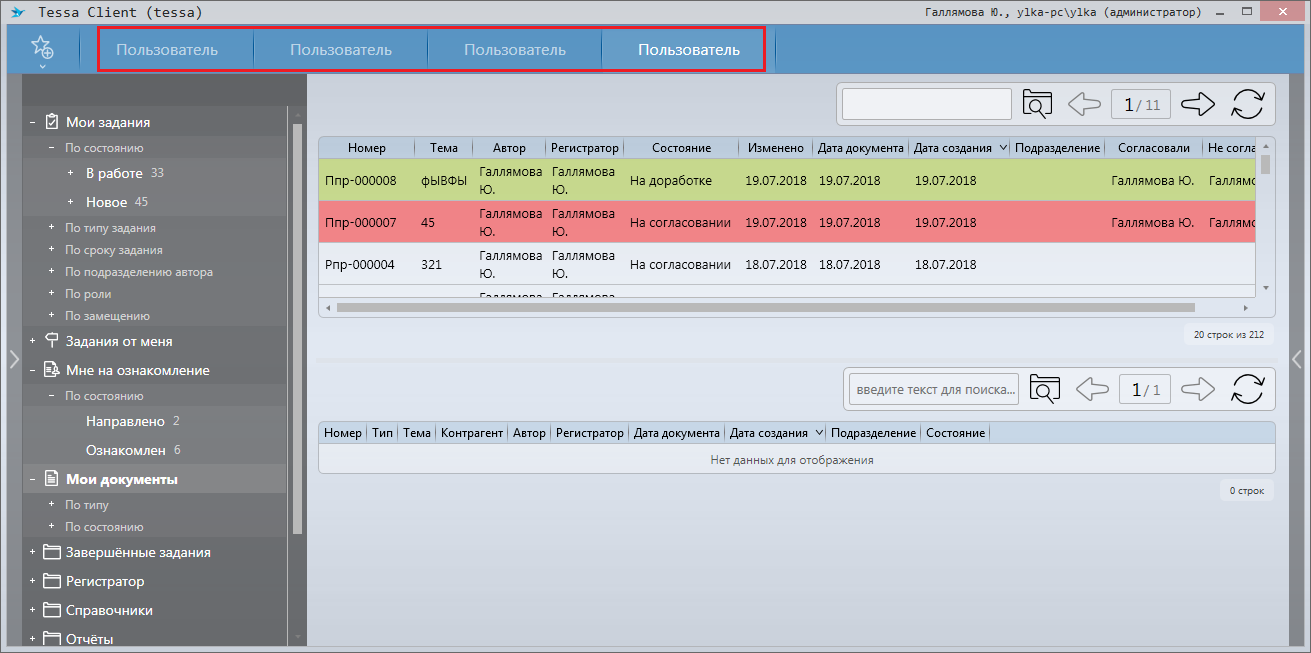Click the upper search input field
This screenshot has height=653, width=1311.
927,104
